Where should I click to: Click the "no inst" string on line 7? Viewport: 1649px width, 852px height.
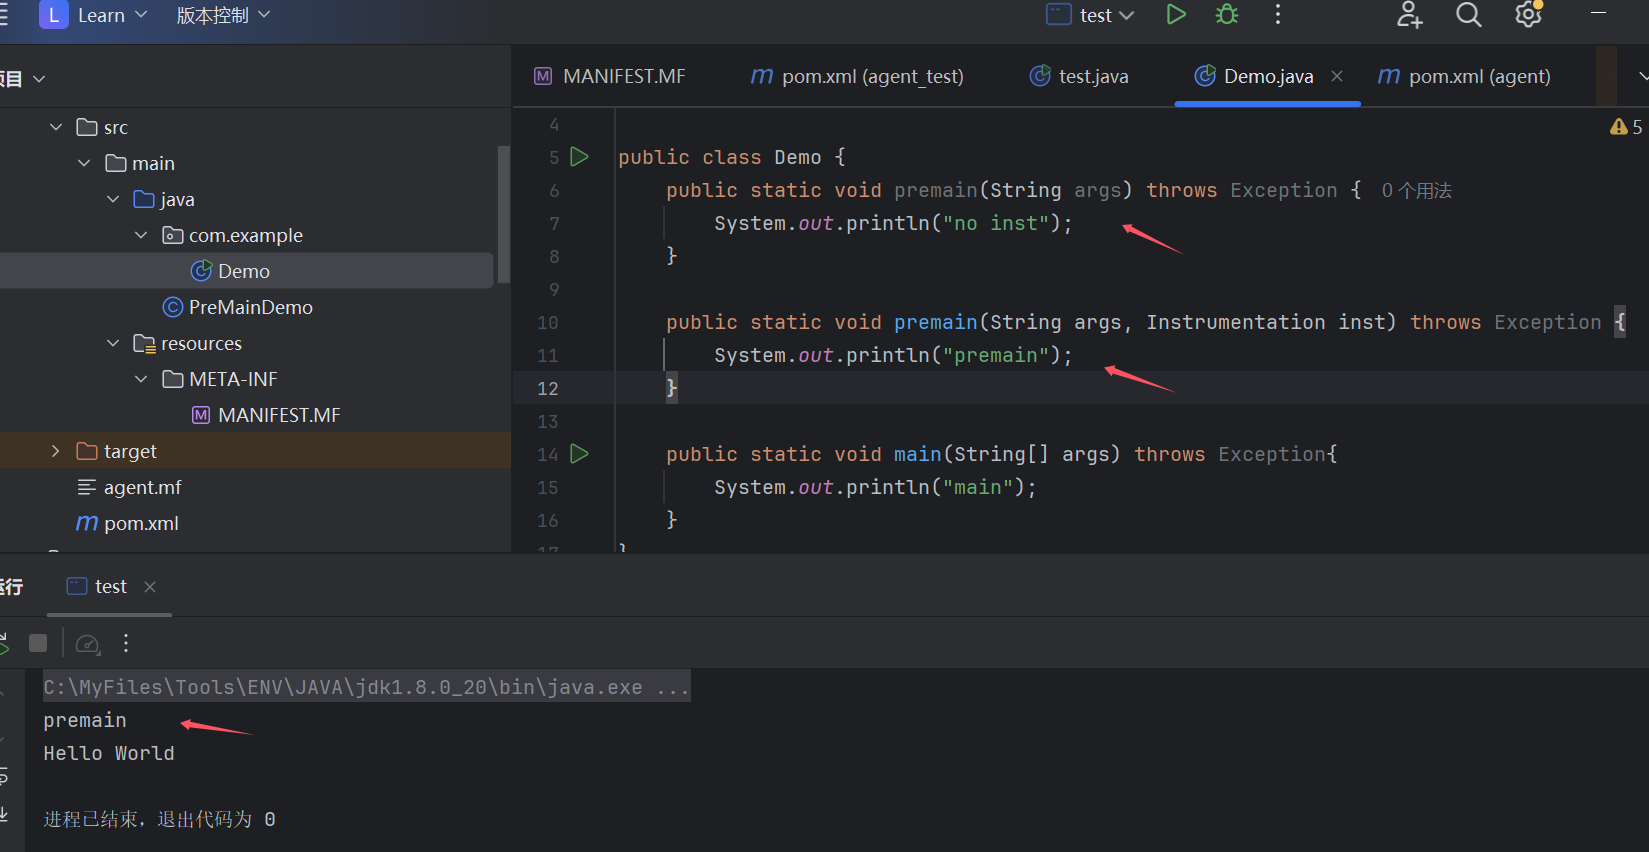click(996, 223)
